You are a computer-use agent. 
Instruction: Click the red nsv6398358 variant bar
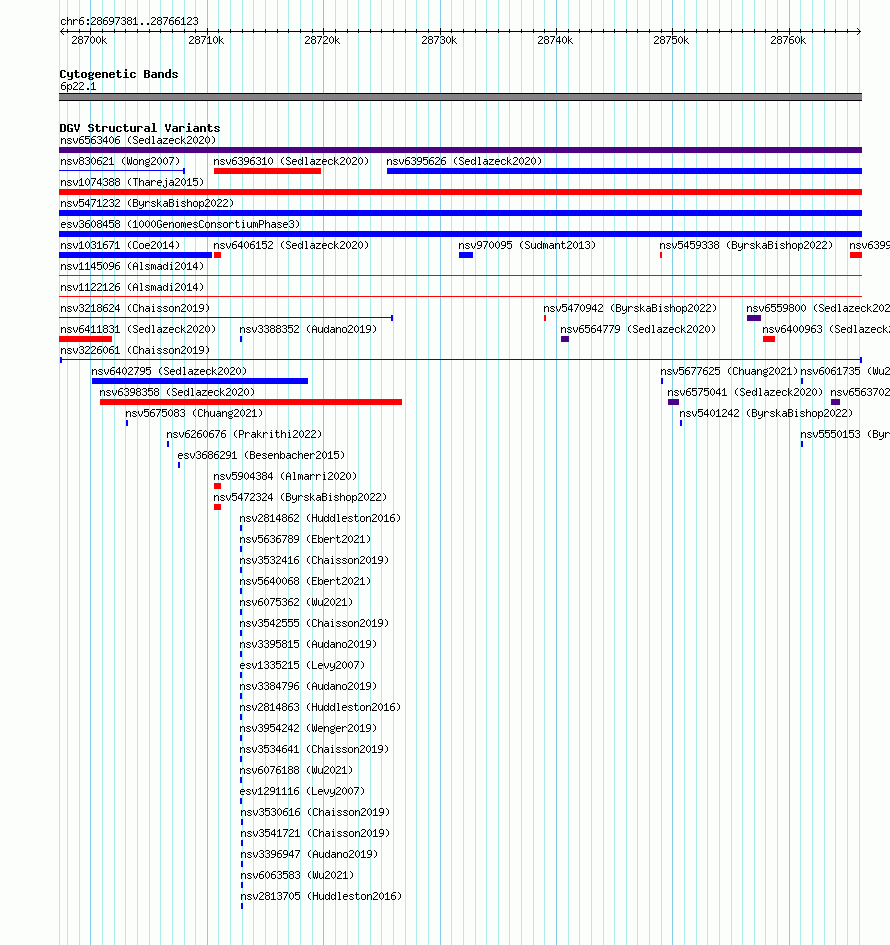(251, 402)
